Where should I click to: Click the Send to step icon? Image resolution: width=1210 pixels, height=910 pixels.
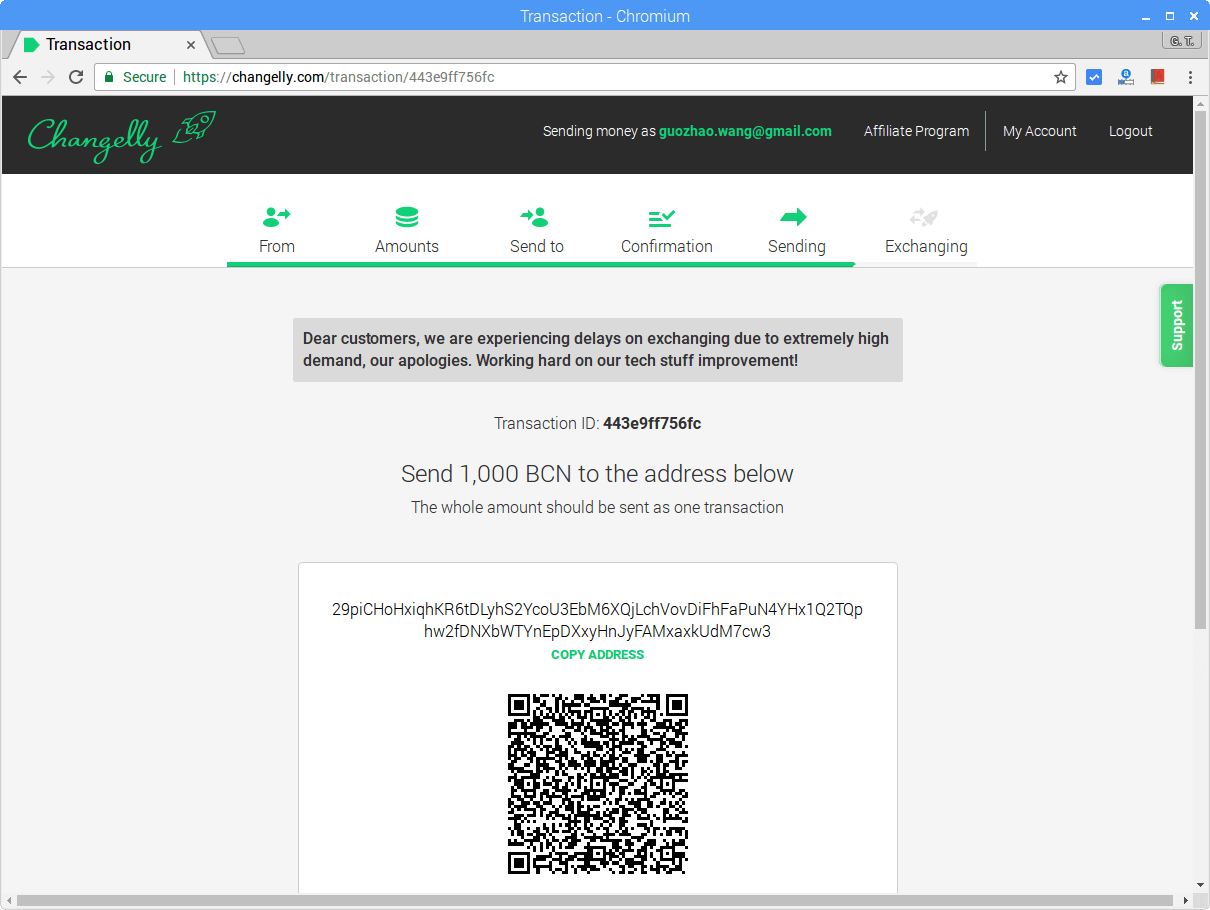(x=536, y=216)
